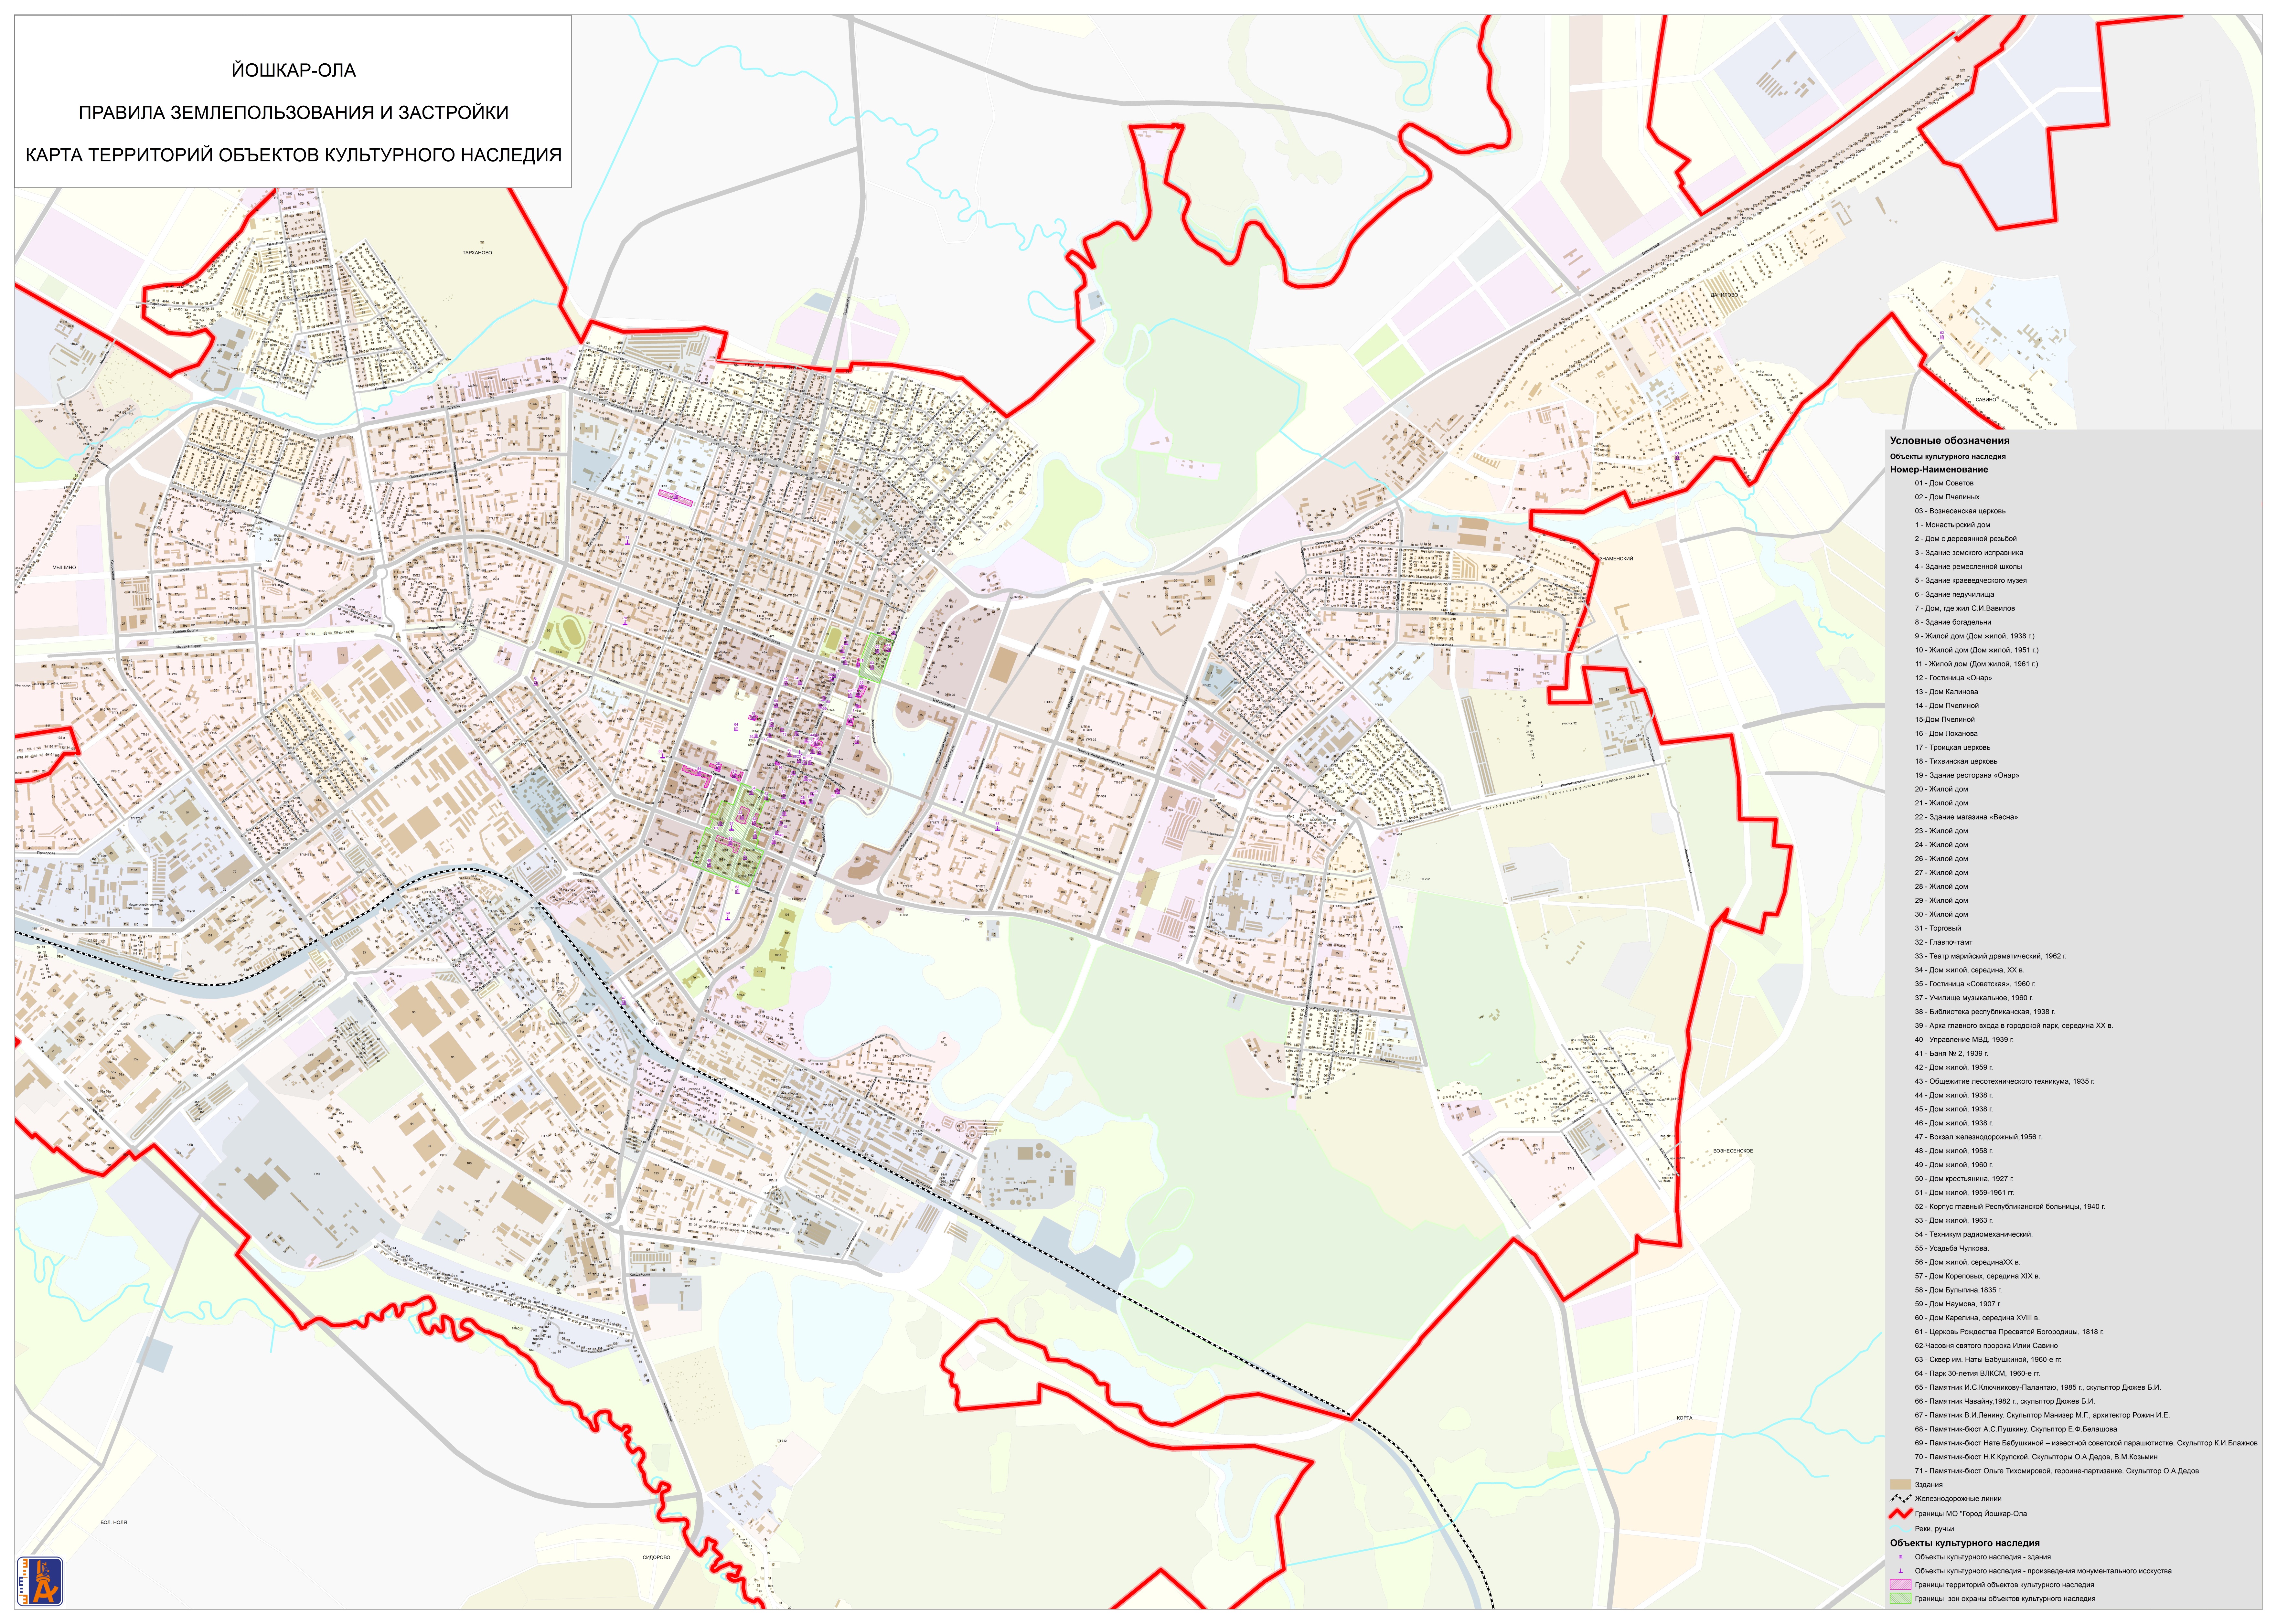Click the 'ТАРХАНОВО' place label on map
This screenshot has width=2277, height=1624.
click(477, 253)
